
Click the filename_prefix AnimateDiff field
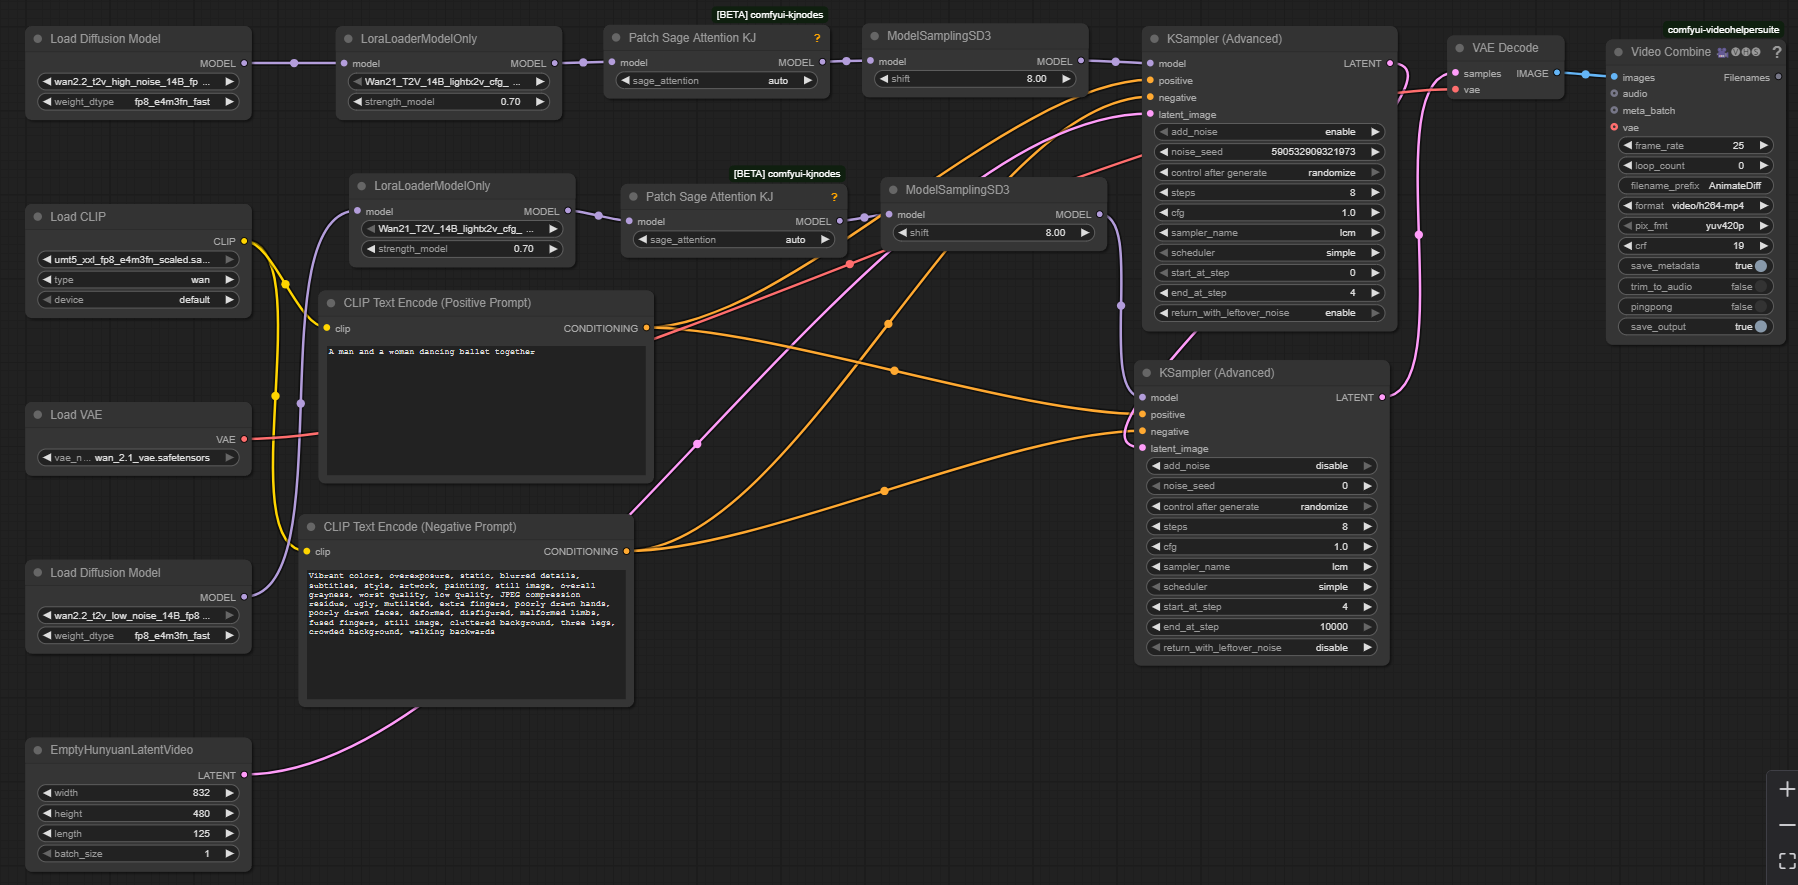coord(1695,186)
